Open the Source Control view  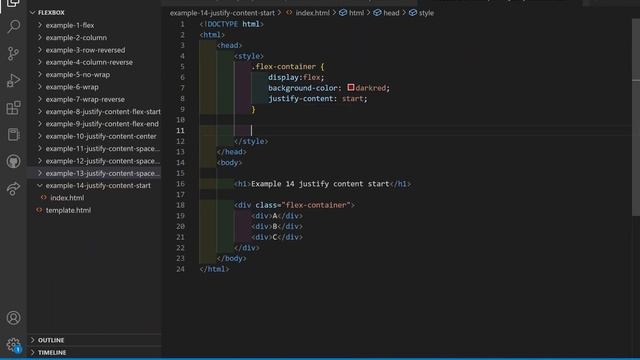(x=13, y=53)
